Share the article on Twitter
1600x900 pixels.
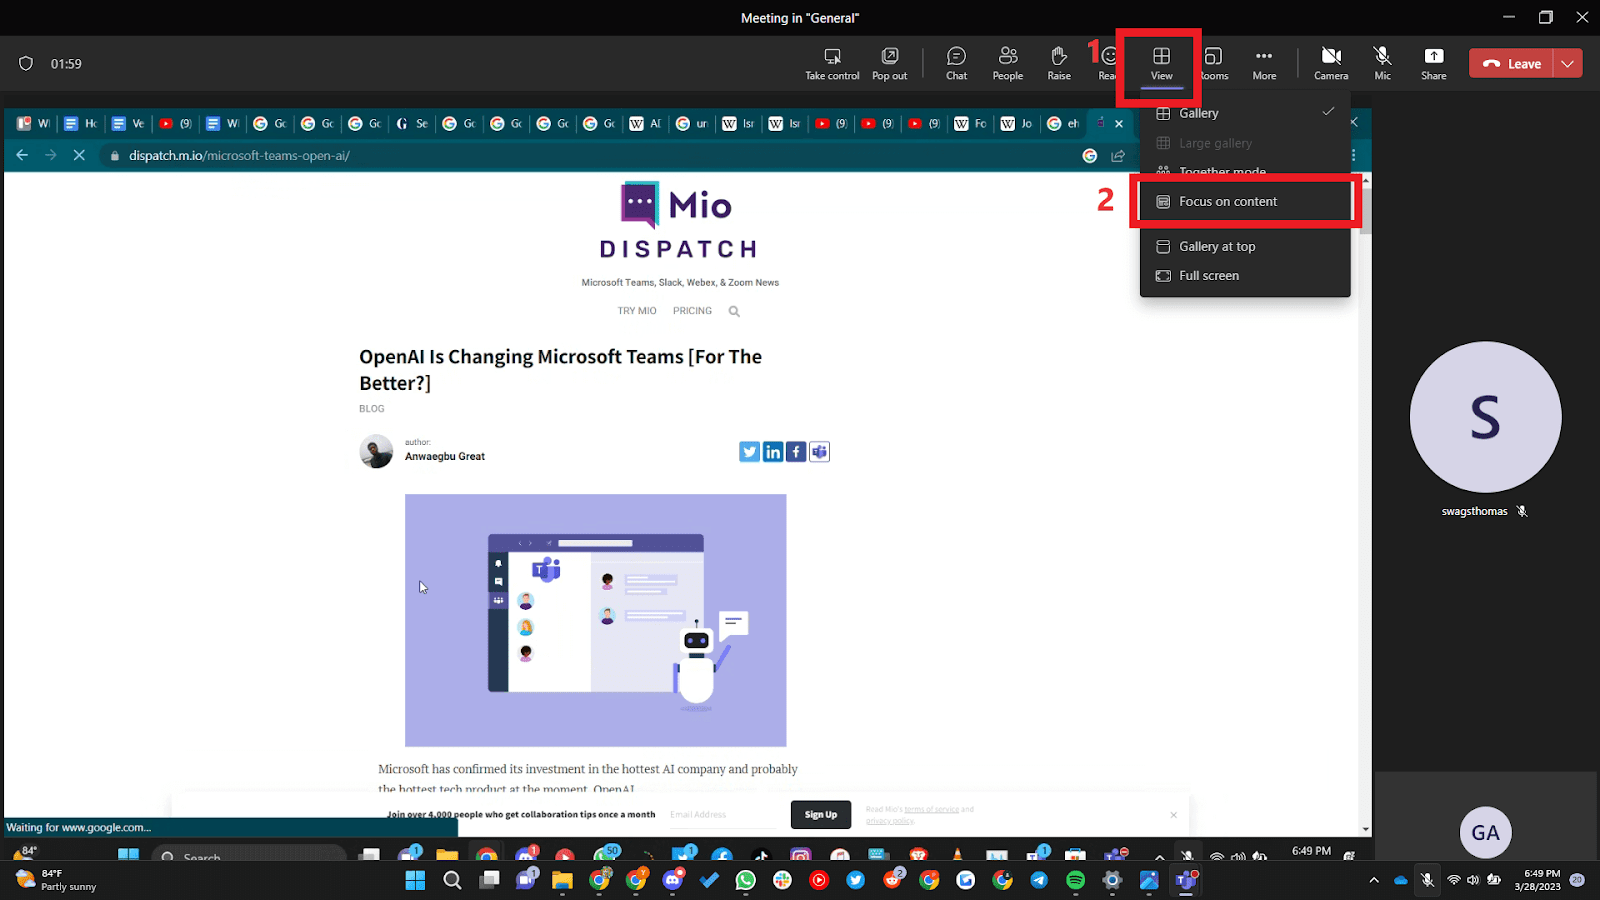click(x=749, y=452)
